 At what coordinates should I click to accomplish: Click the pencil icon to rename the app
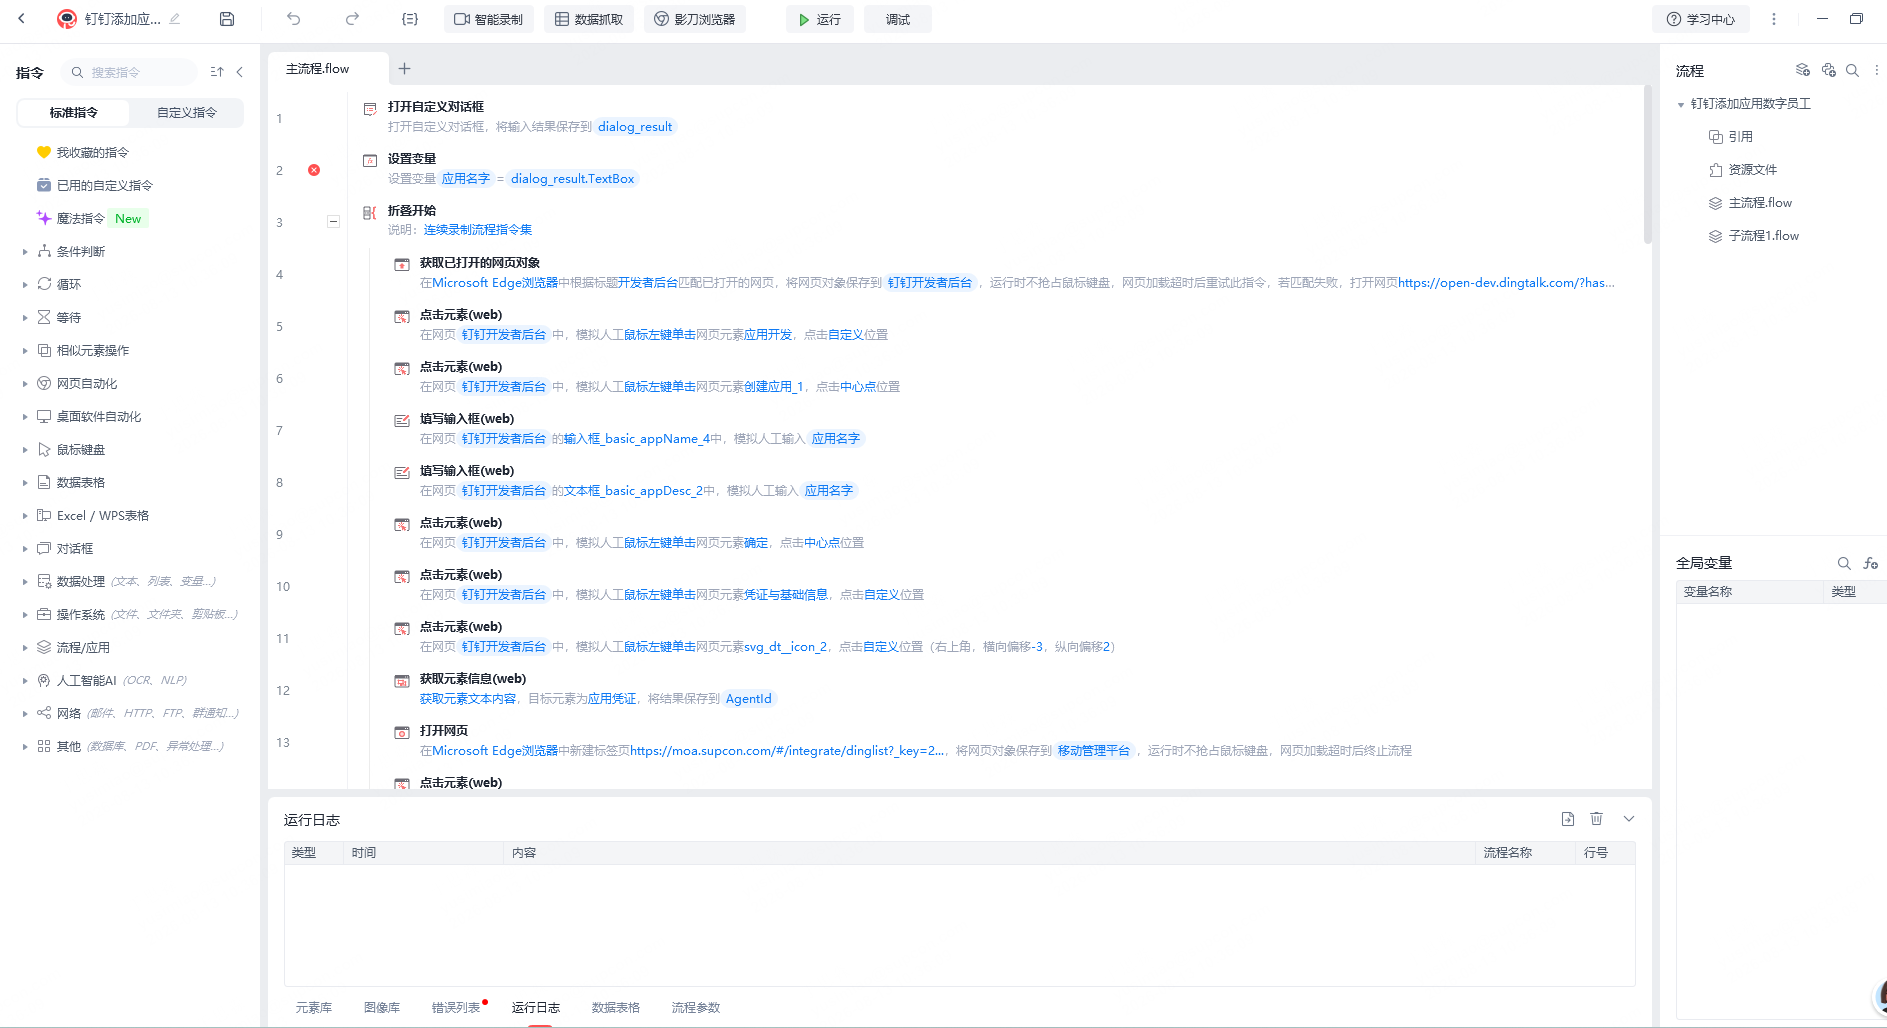pos(175,19)
